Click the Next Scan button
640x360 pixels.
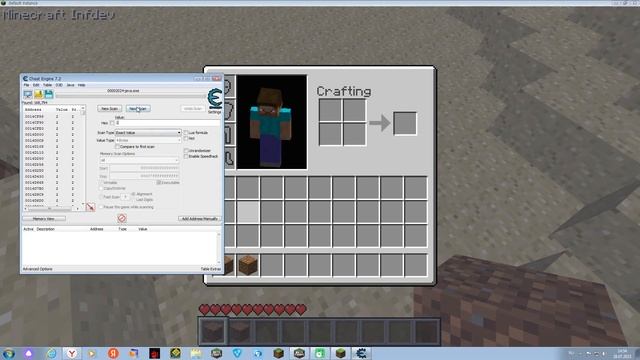(x=138, y=109)
